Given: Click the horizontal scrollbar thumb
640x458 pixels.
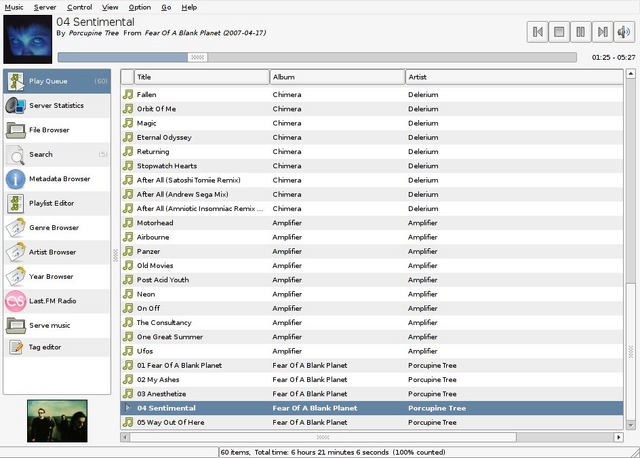Looking at the screenshot, I should click(x=323, y=437).
